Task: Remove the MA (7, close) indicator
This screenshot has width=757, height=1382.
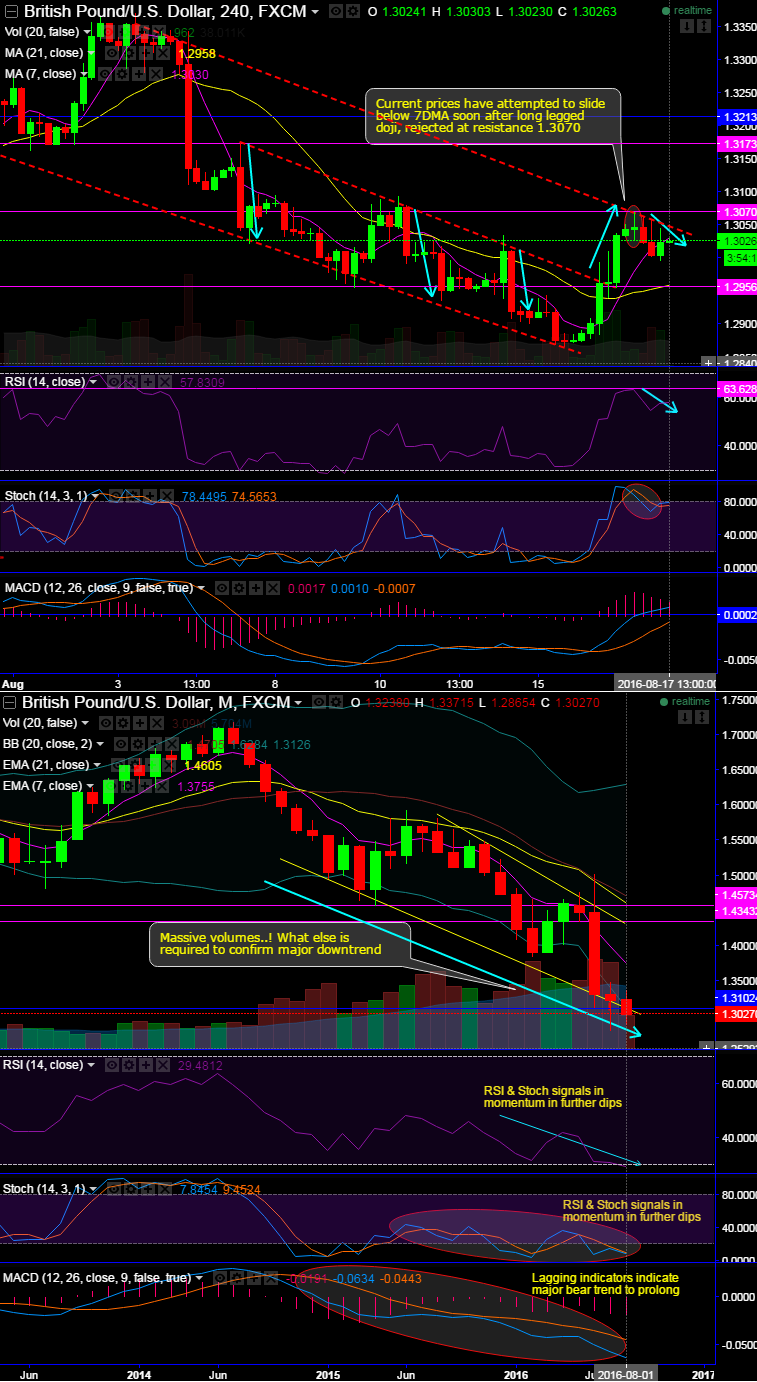Action: point(154,74)
